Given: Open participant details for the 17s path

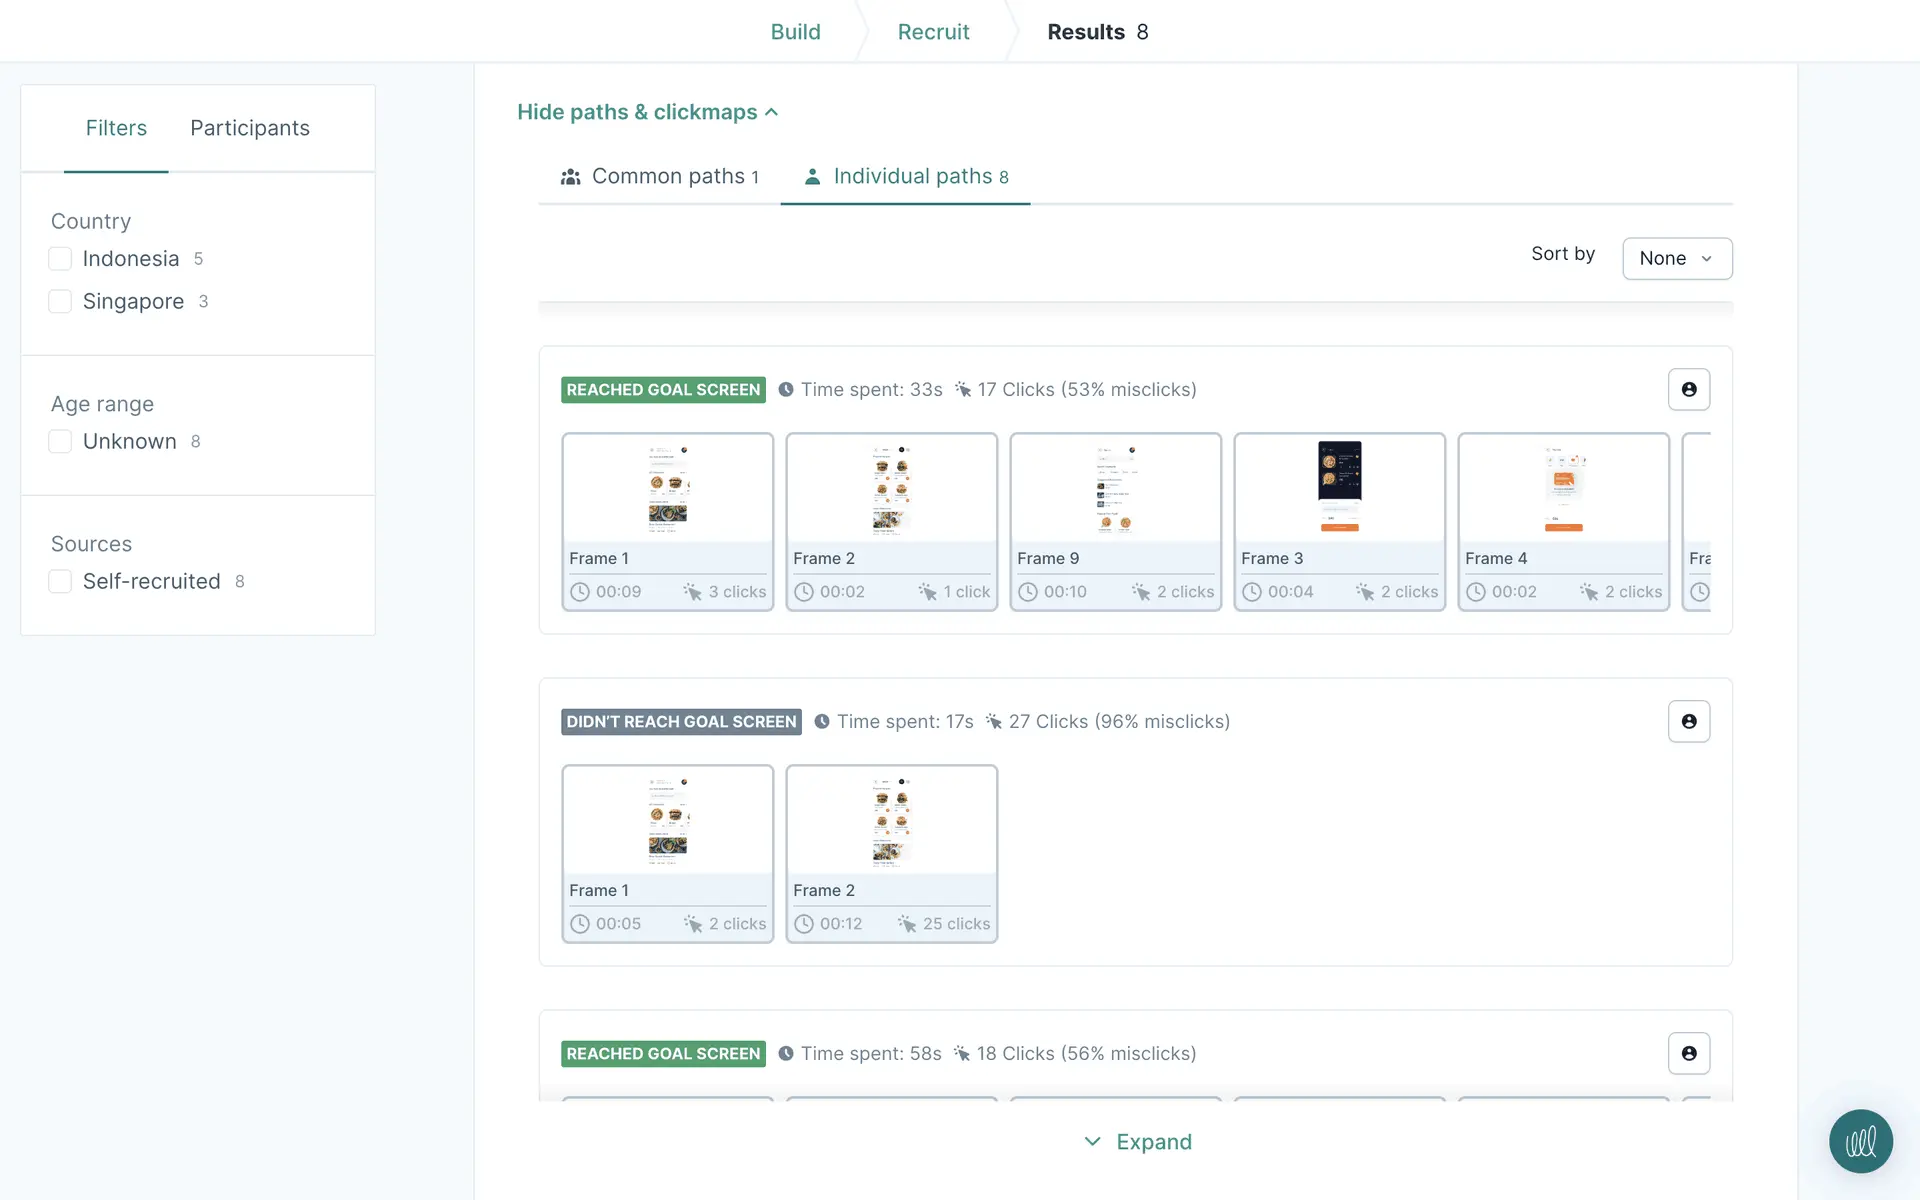Looking at the screenshot, I should click(x=1688, y=721).
